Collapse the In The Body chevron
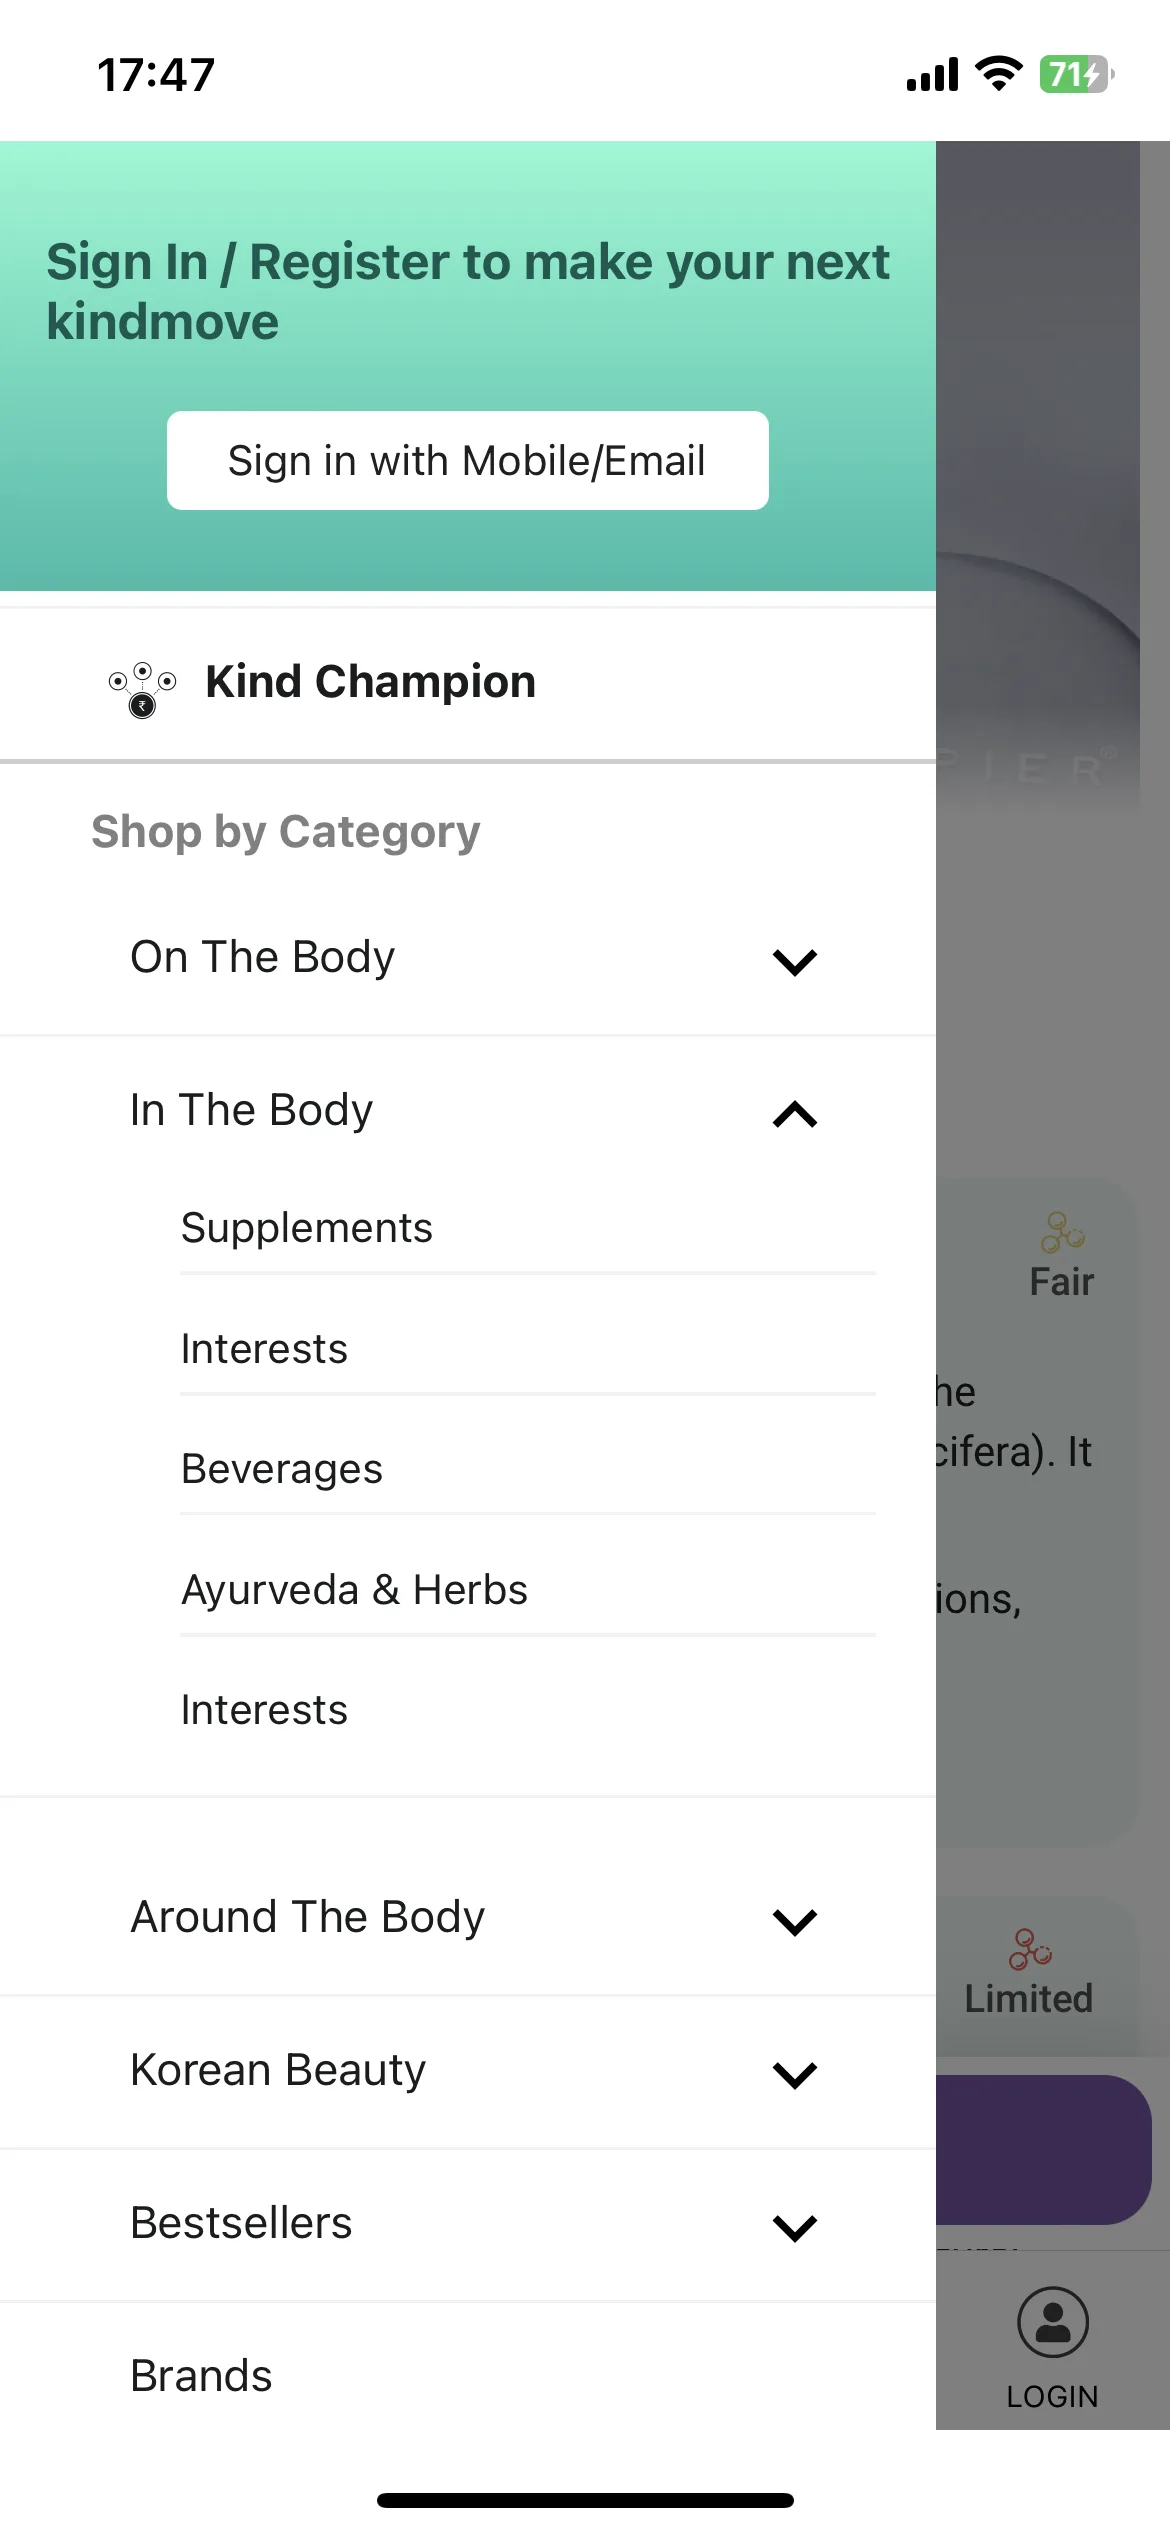Viewport: 1170px width, 2532px height. [795, 1113]
